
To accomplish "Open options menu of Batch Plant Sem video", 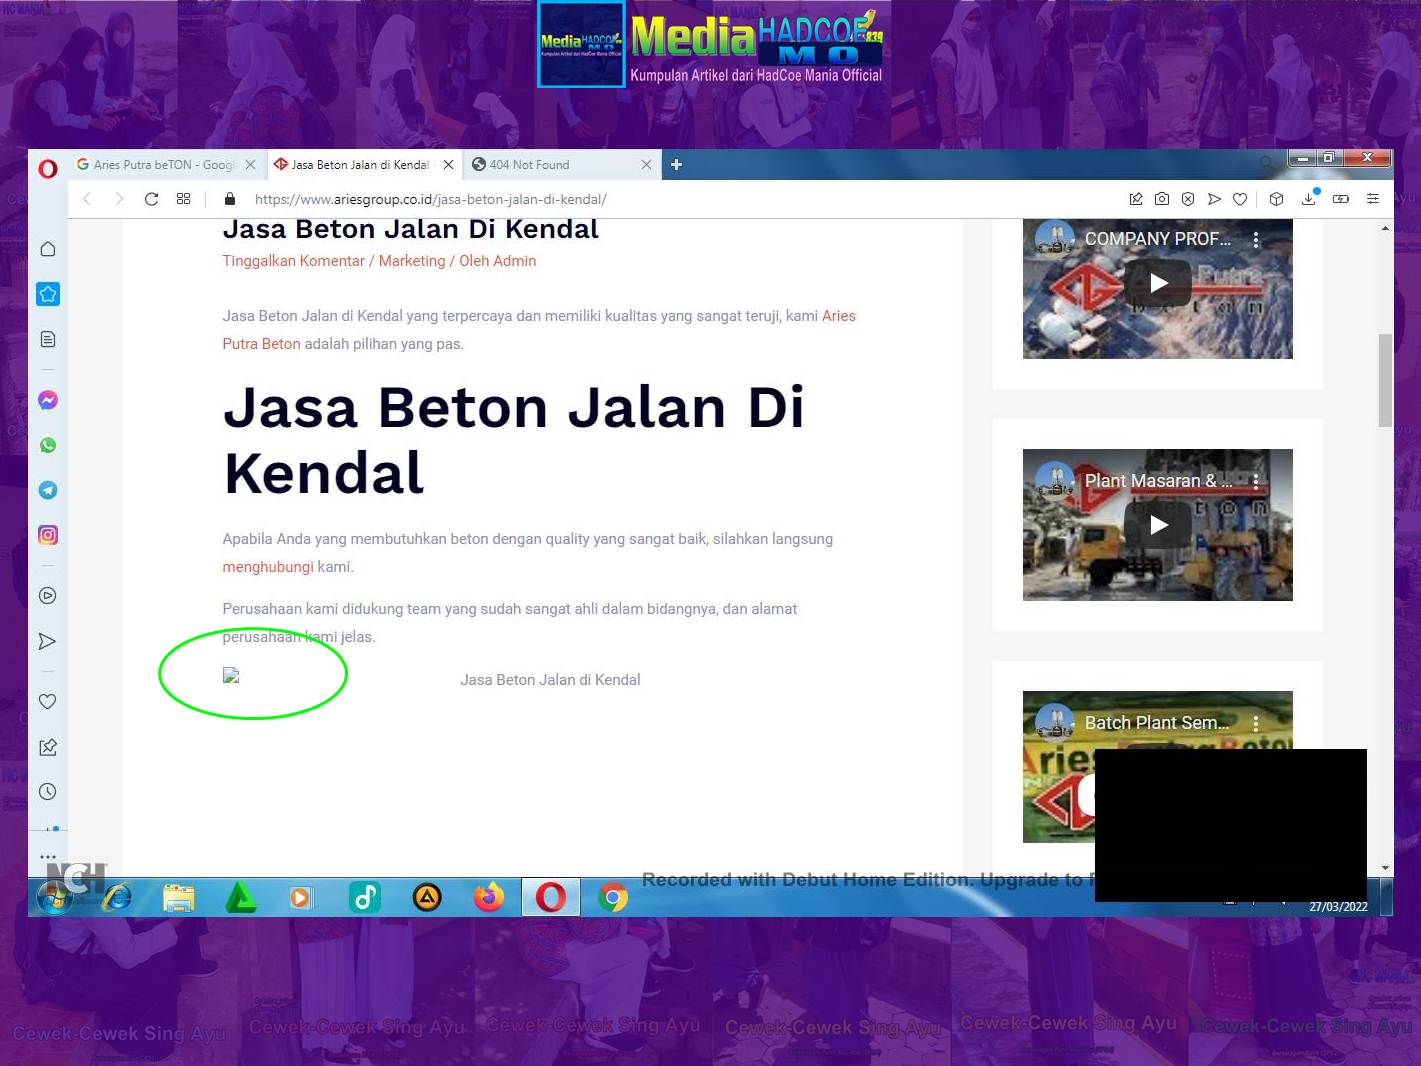I will coord(1256,723).
